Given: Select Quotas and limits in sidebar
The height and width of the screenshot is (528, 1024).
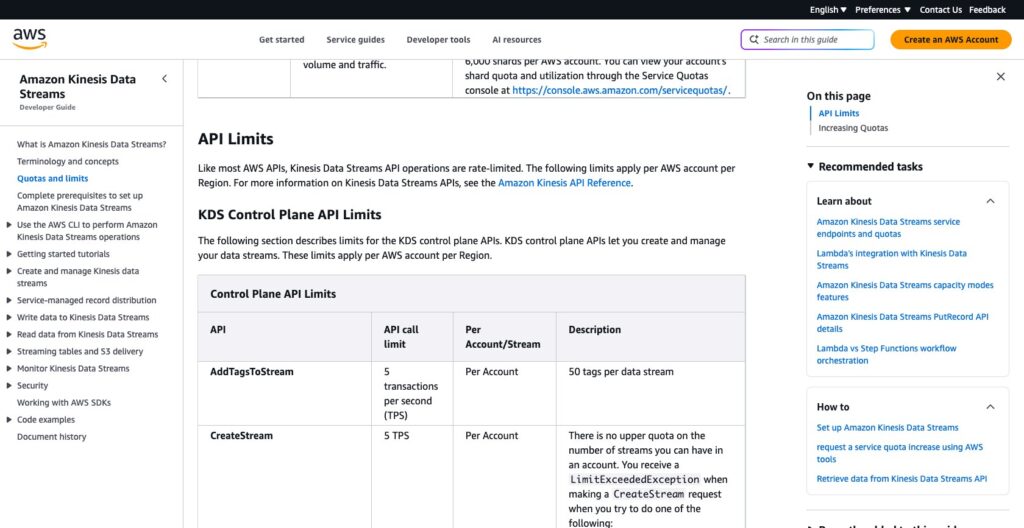Looking at the screenshot, I should point(52,178).
